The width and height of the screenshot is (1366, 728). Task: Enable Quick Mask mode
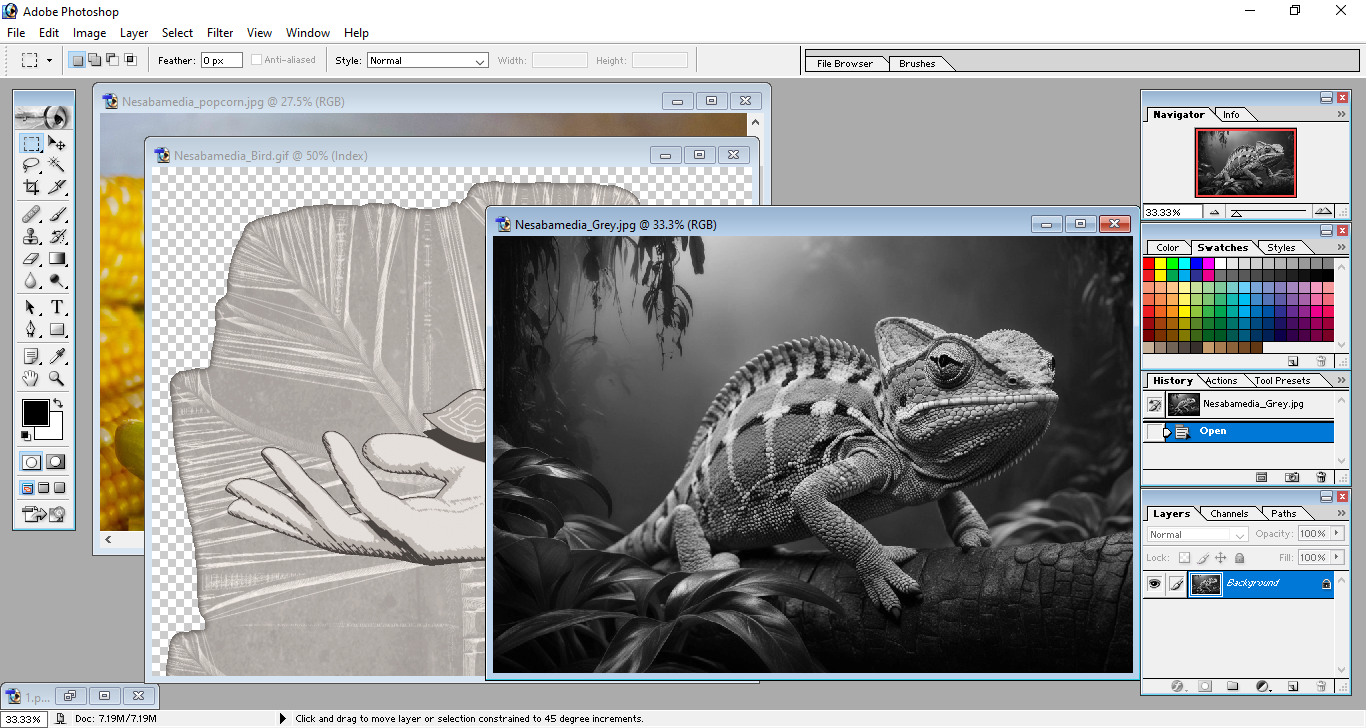(56, 462)
